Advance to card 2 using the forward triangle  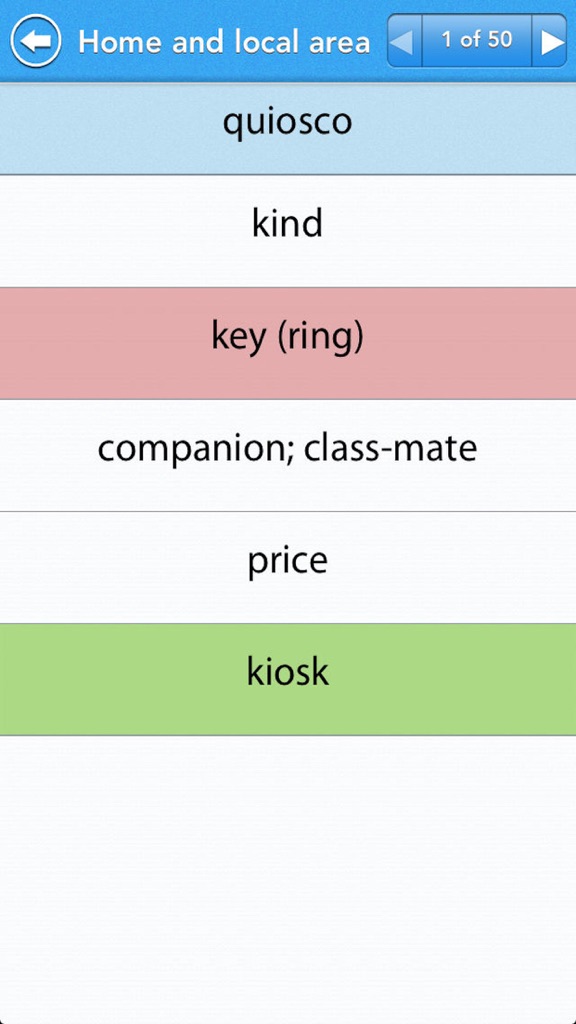point(550,41)
